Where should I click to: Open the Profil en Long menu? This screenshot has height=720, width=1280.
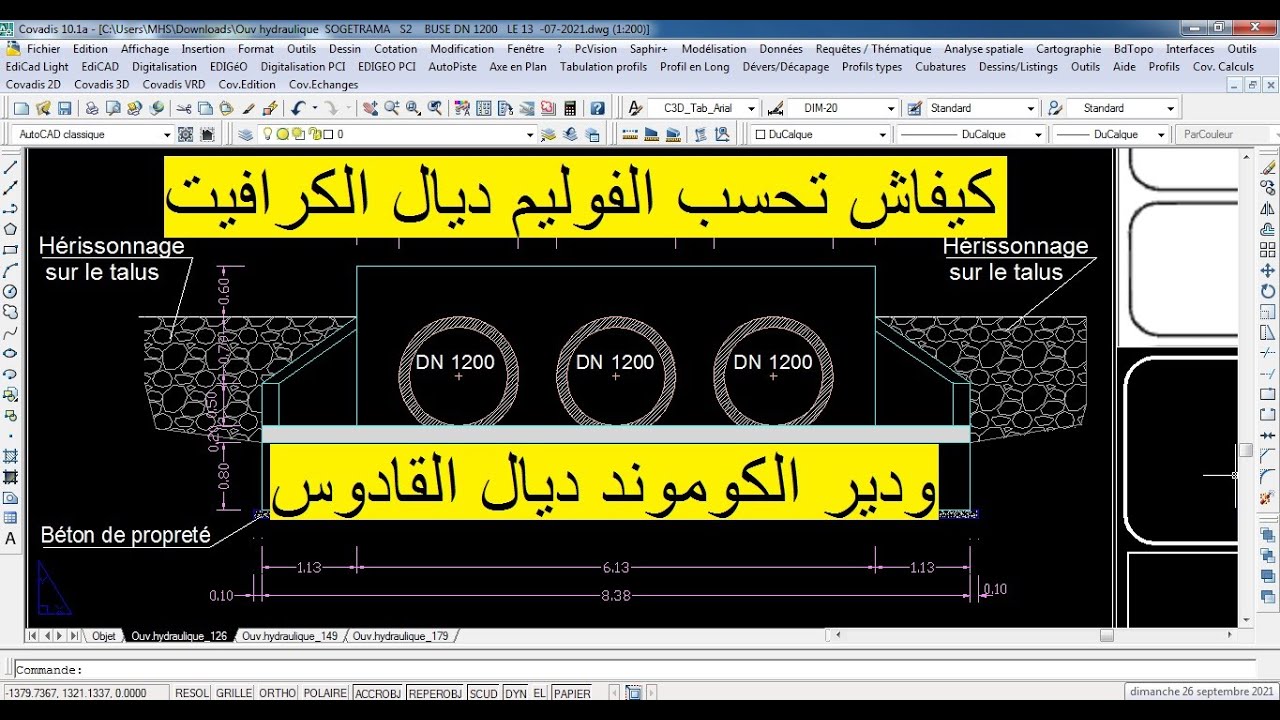694,67
